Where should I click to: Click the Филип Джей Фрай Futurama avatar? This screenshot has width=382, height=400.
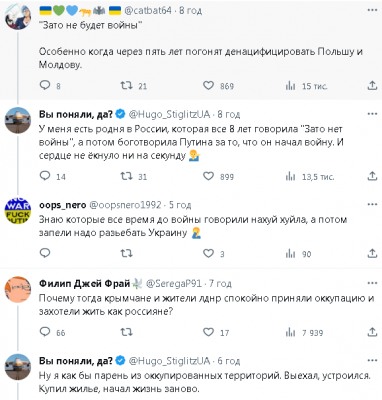click(x=18, y=289)
